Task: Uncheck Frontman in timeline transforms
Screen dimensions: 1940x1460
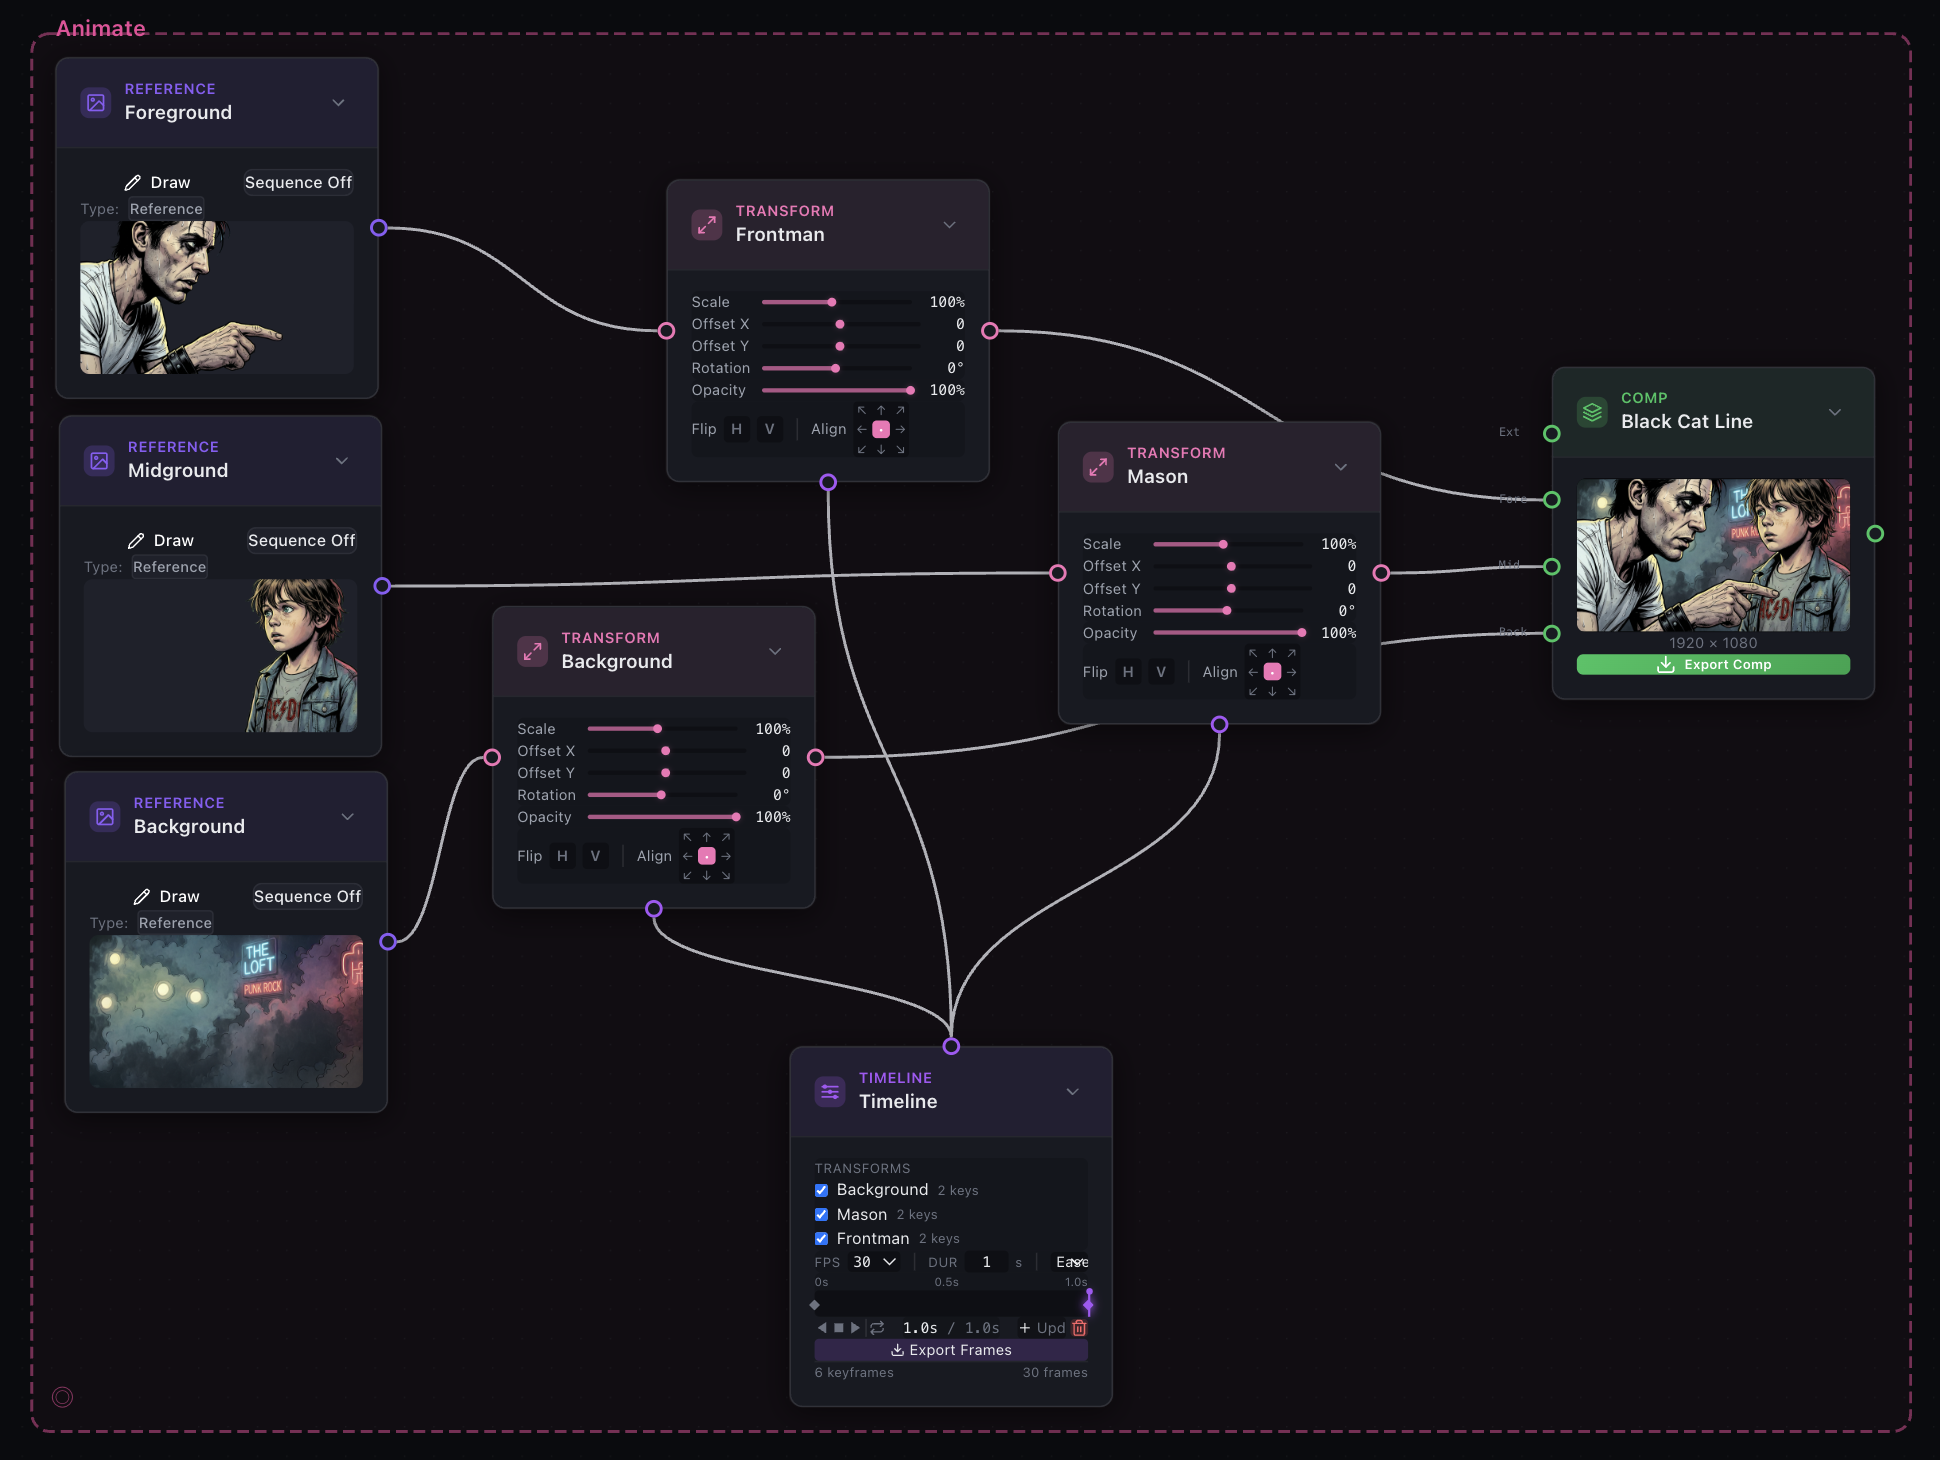Action: tap(821, 1238)
